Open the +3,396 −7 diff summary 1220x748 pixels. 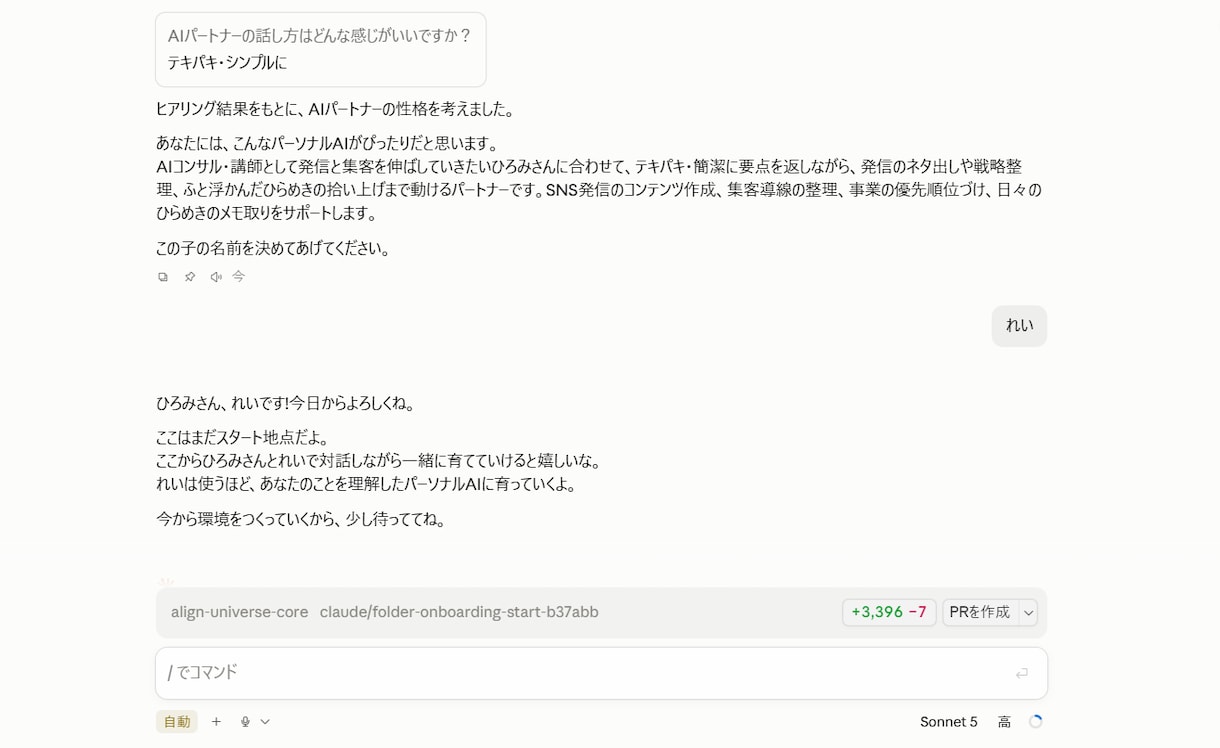(889, 612)
